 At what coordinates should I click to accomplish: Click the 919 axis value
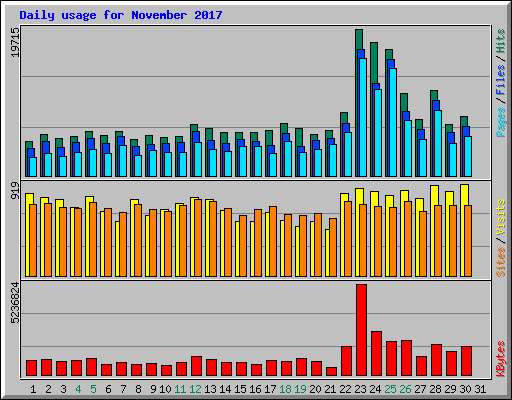15,191
